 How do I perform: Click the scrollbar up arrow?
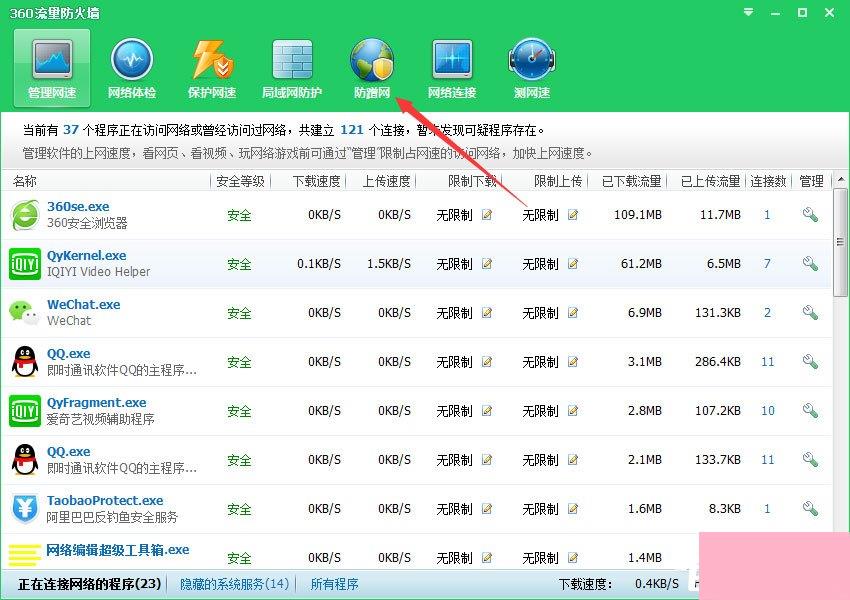point(840,179)
